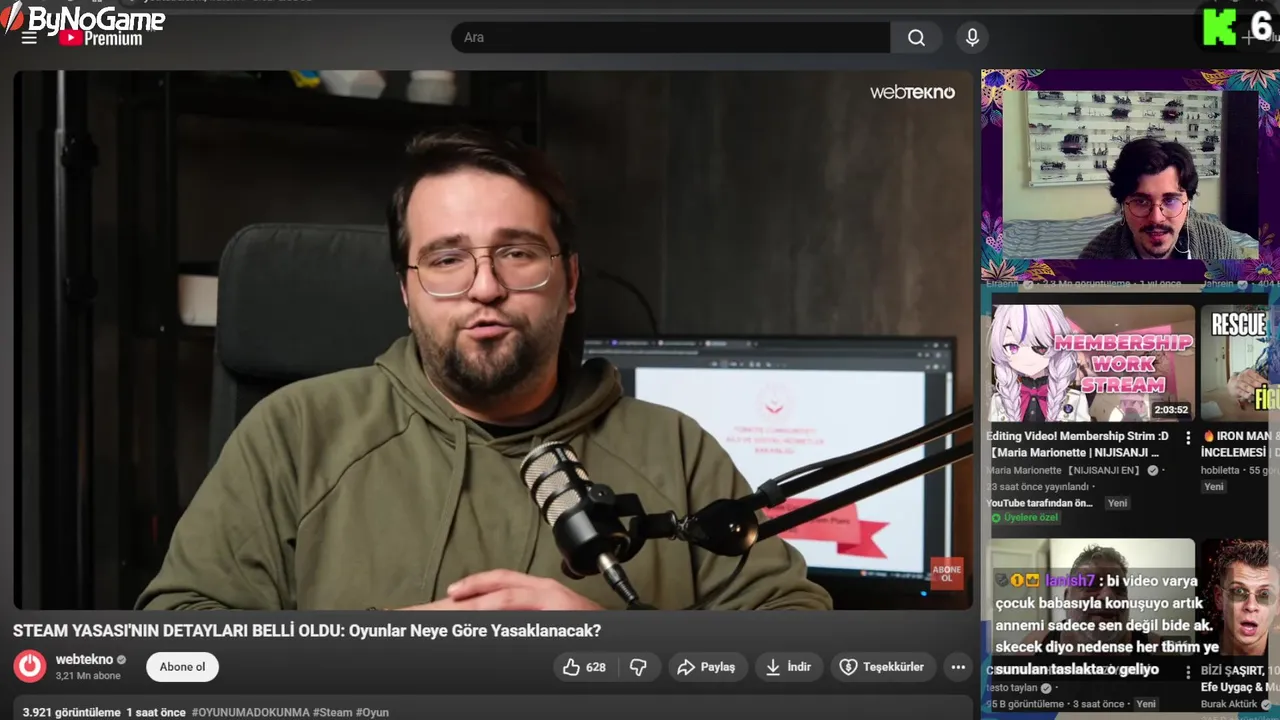Viewport: 1280px width, 720px height.
Task: Open BİZİ ŞAŞIRT video thumbnail
Action: [1240, 600]
